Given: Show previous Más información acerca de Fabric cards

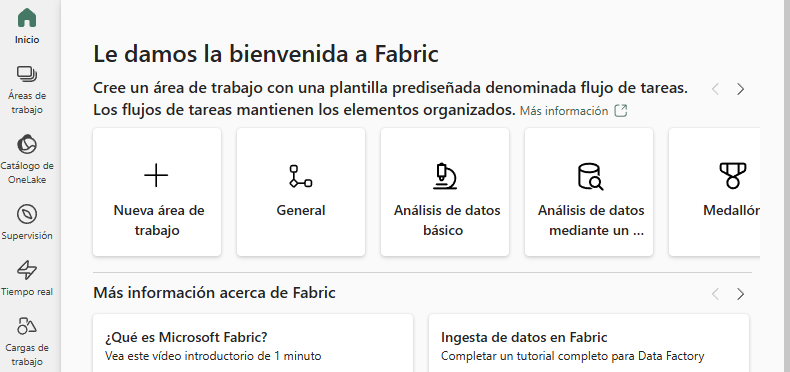Looking at the screenshot, I should pyautogui.click(x=715, y=294).
